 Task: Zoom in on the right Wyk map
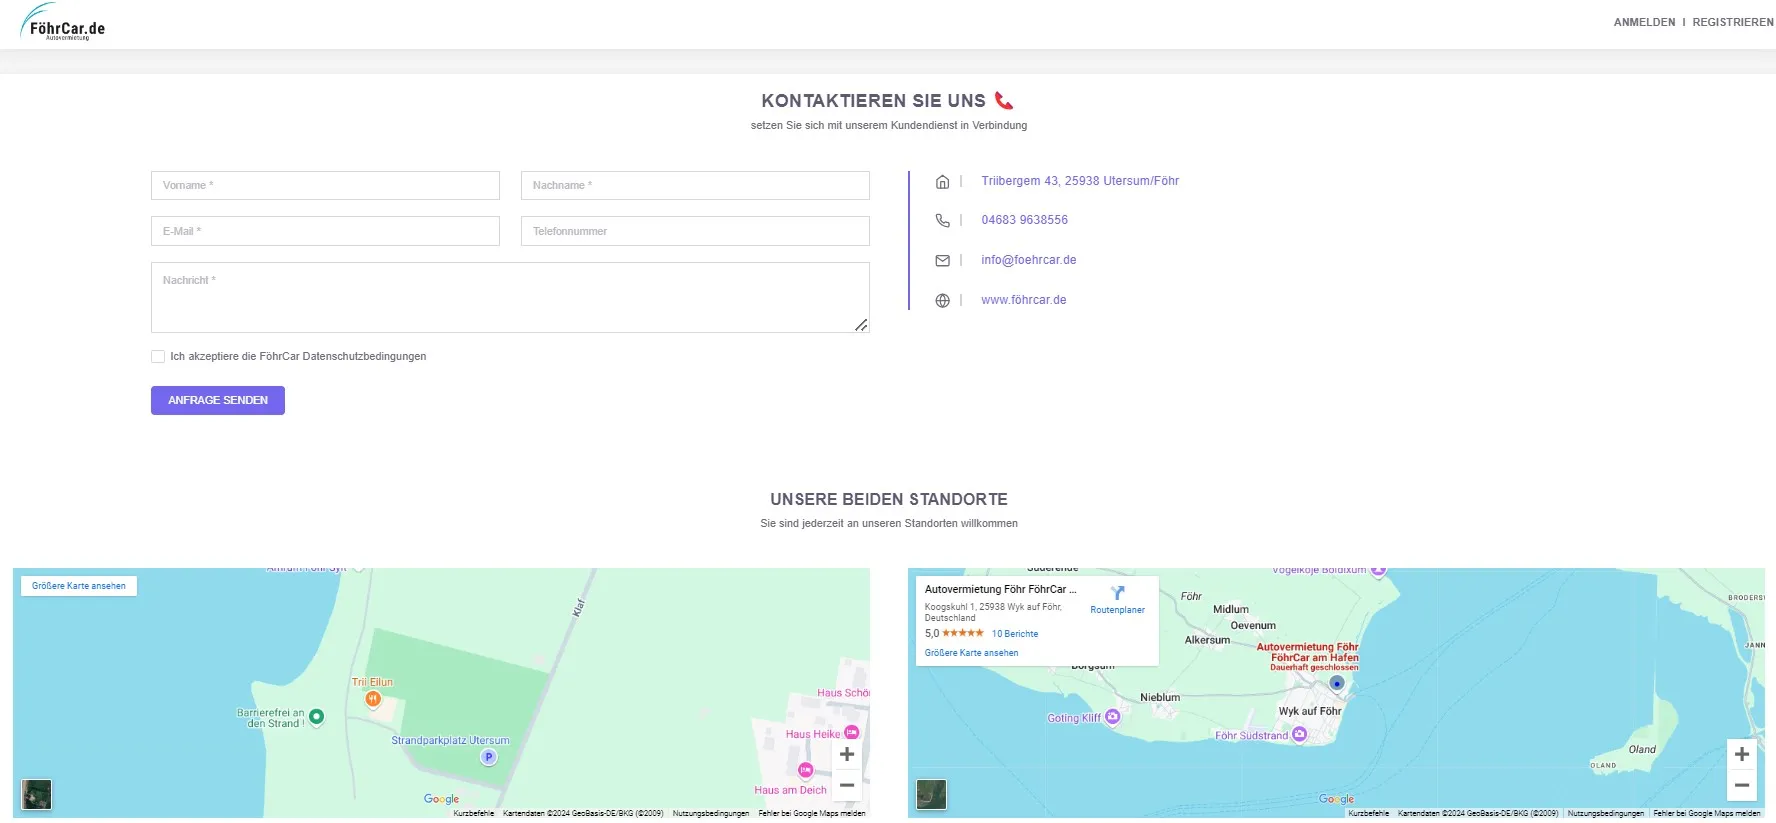(x=1742, y=755)
